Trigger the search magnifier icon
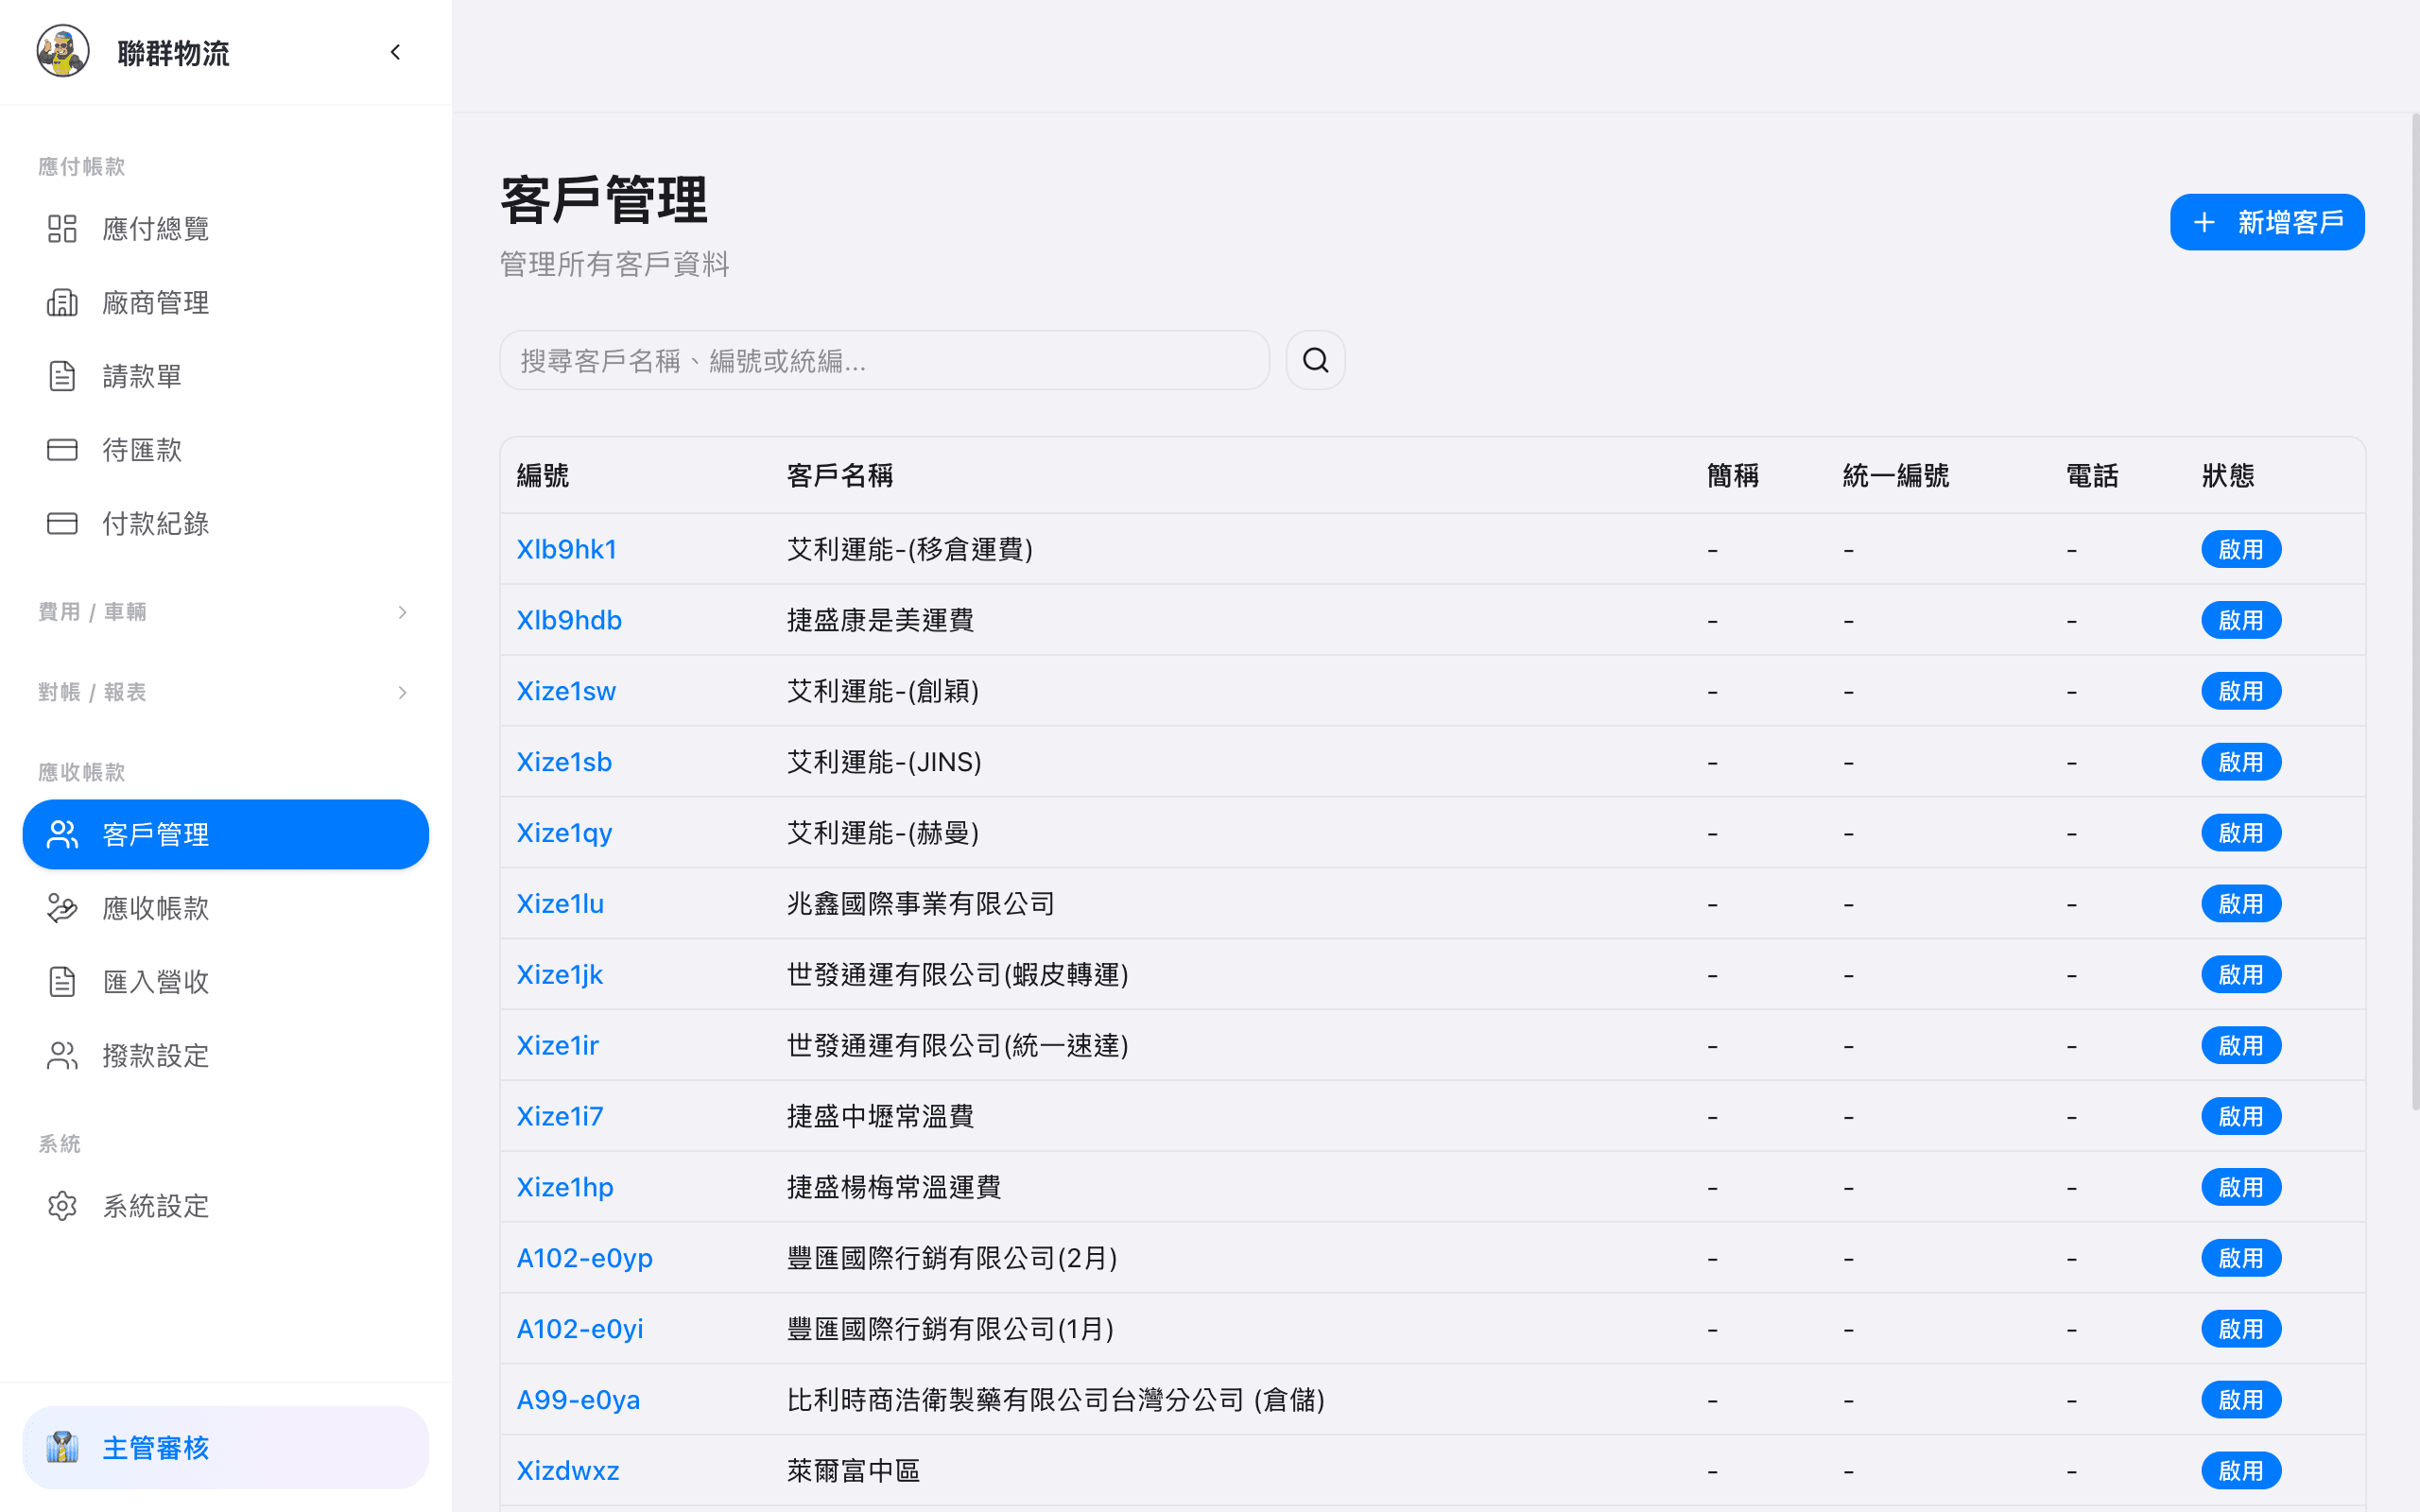This screenshot has height=1512, width=2420. [x=1315, y=359]
